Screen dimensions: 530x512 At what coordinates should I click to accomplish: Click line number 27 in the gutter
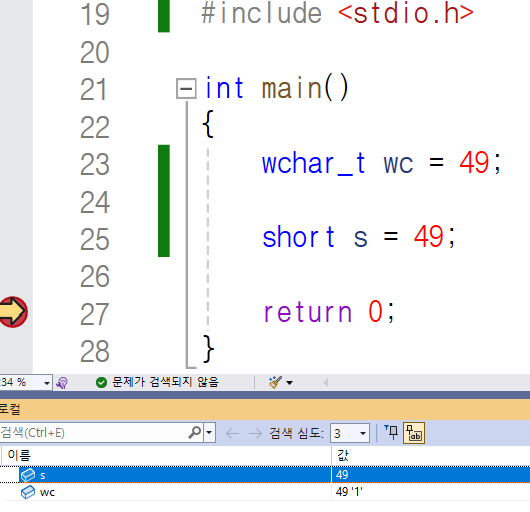pyautogui.click(x=95, y=314)
